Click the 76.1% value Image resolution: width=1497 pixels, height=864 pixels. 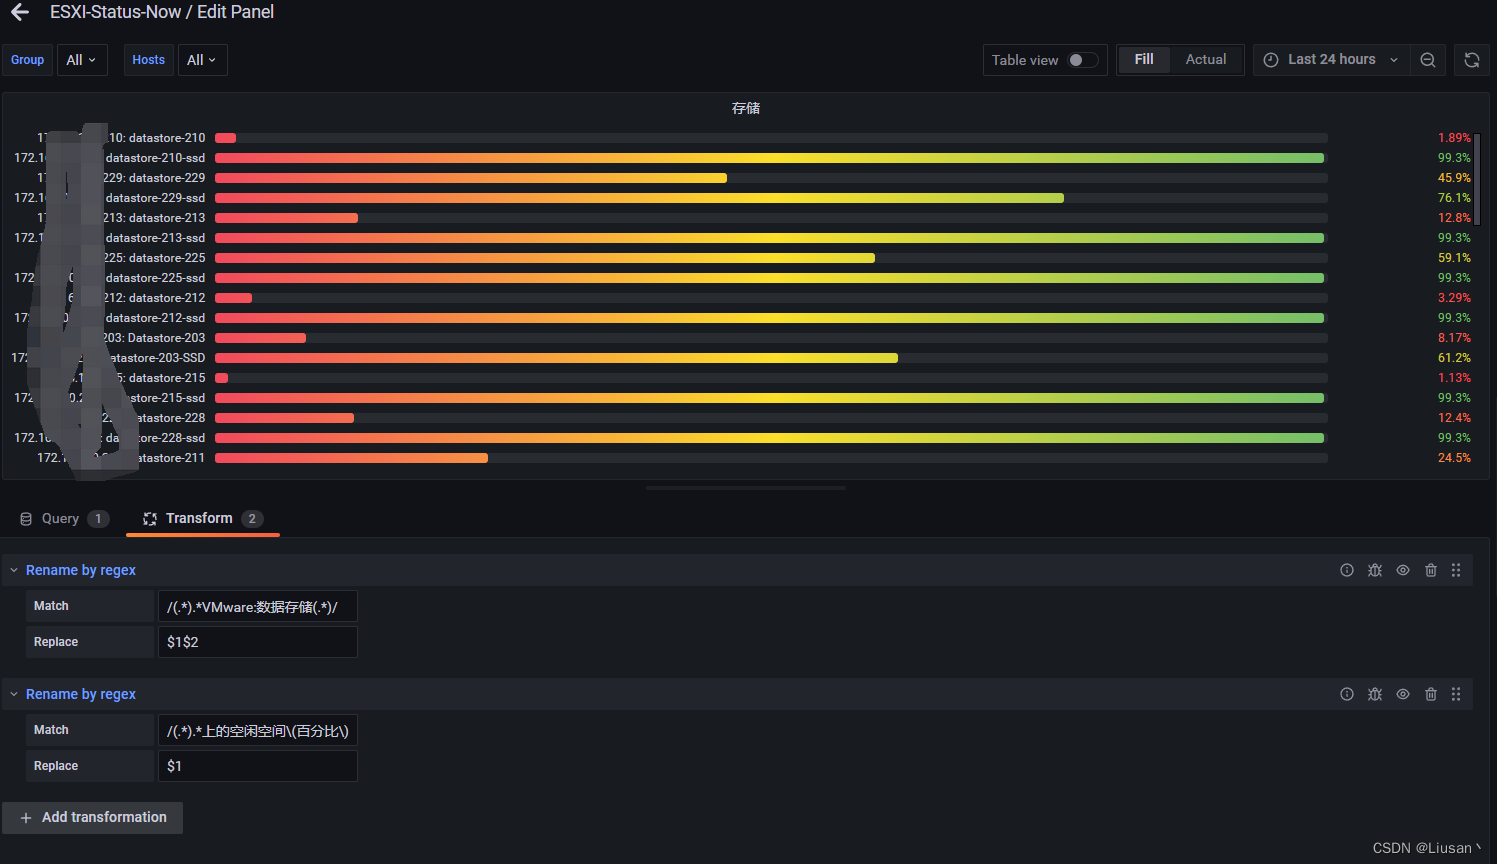coord(1454,198)
